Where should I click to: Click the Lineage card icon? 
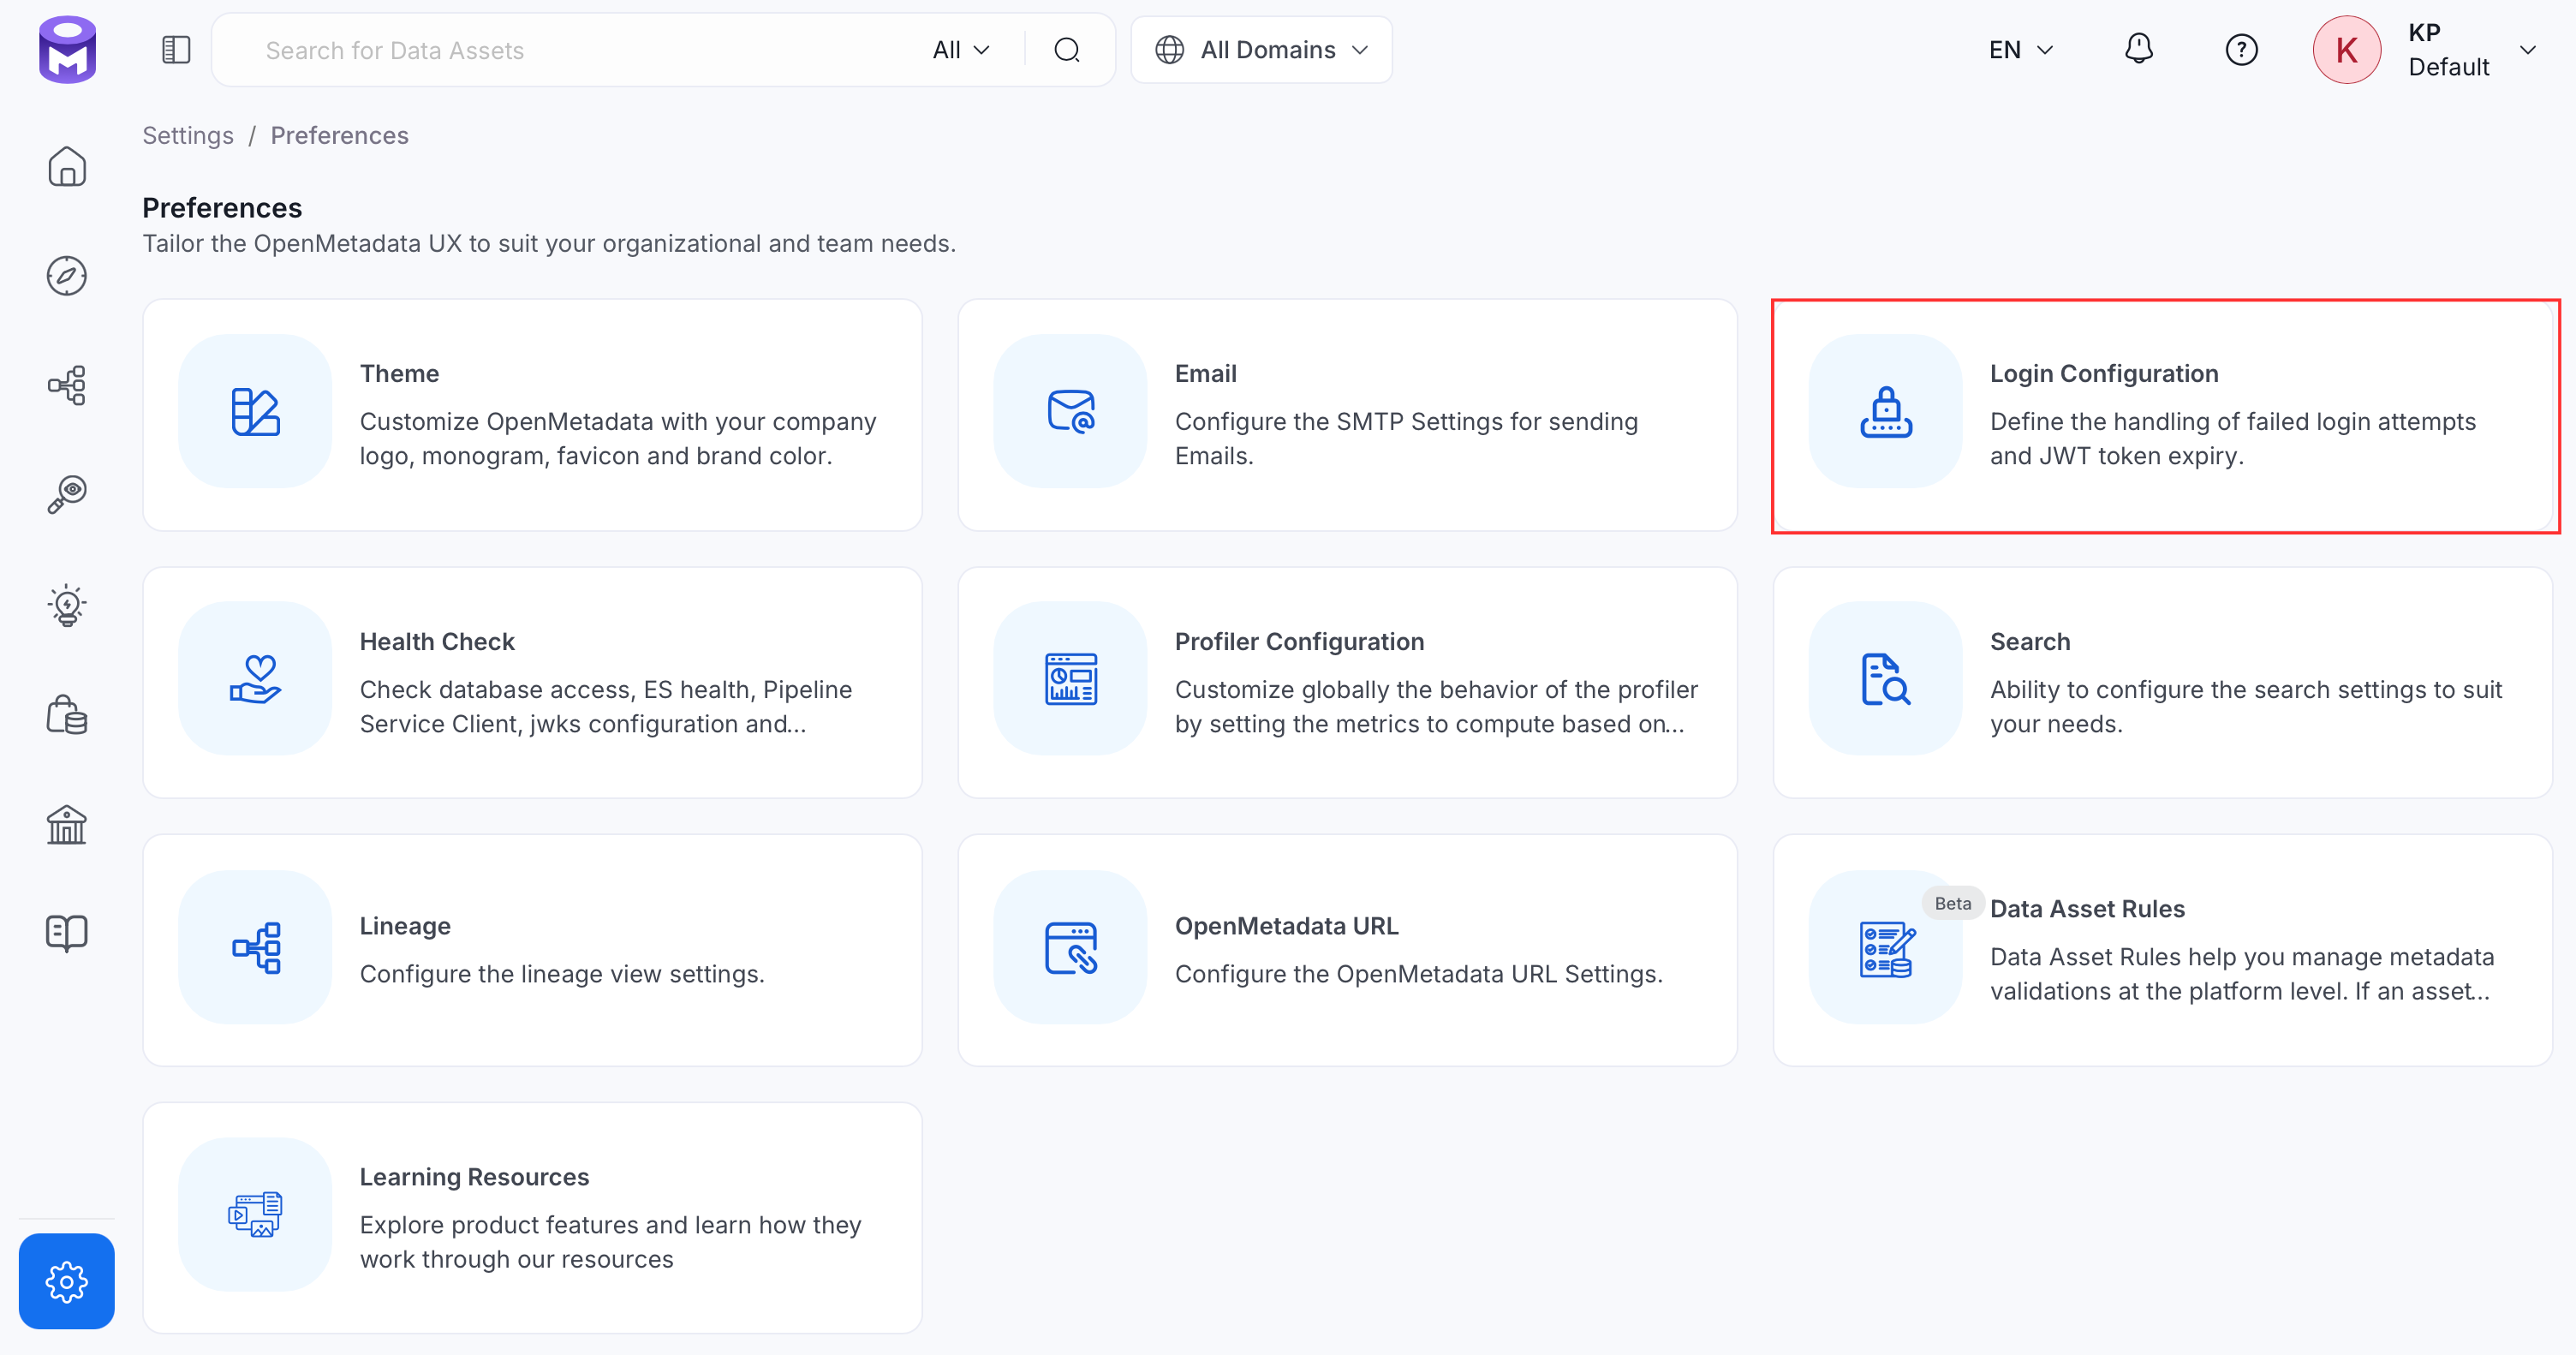[x=255, y=947]
